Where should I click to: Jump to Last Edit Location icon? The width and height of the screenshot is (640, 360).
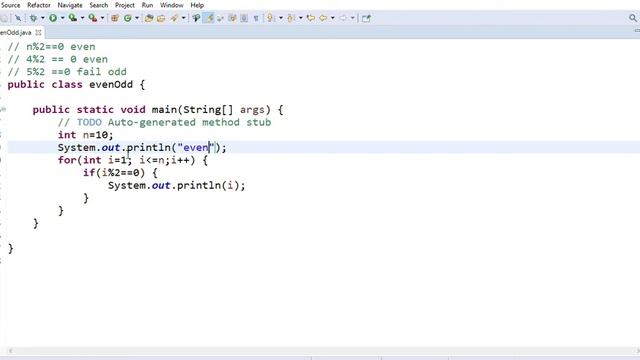pos(311,18)
